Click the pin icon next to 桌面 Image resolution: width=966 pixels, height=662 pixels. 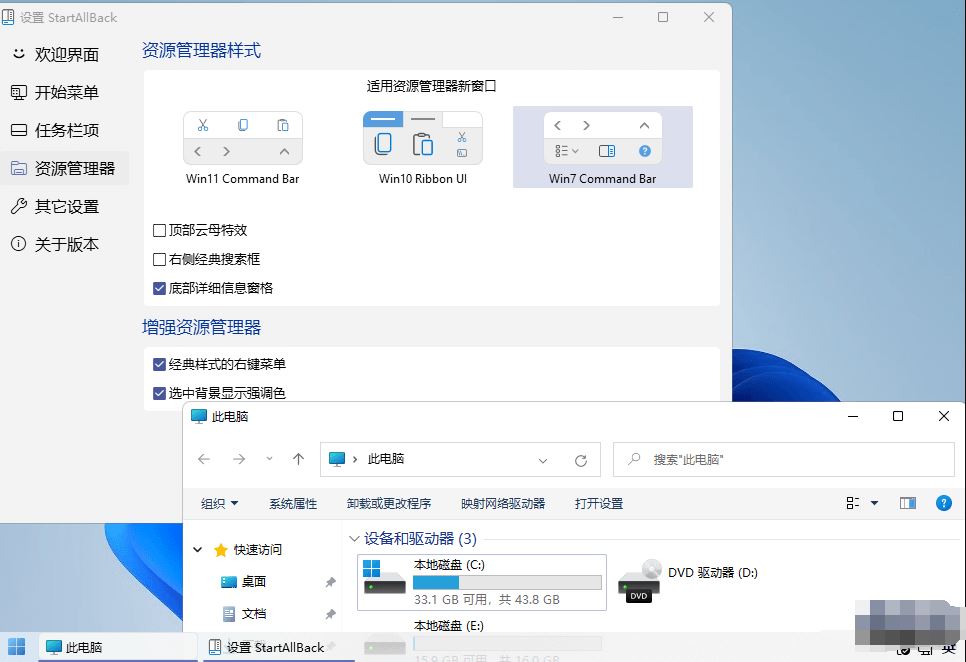(x=330, y=582)
